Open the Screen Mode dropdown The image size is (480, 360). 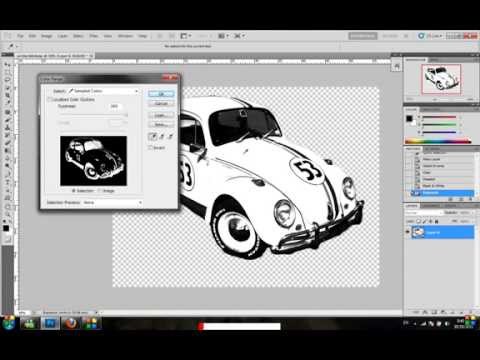[x=240, y=36]
